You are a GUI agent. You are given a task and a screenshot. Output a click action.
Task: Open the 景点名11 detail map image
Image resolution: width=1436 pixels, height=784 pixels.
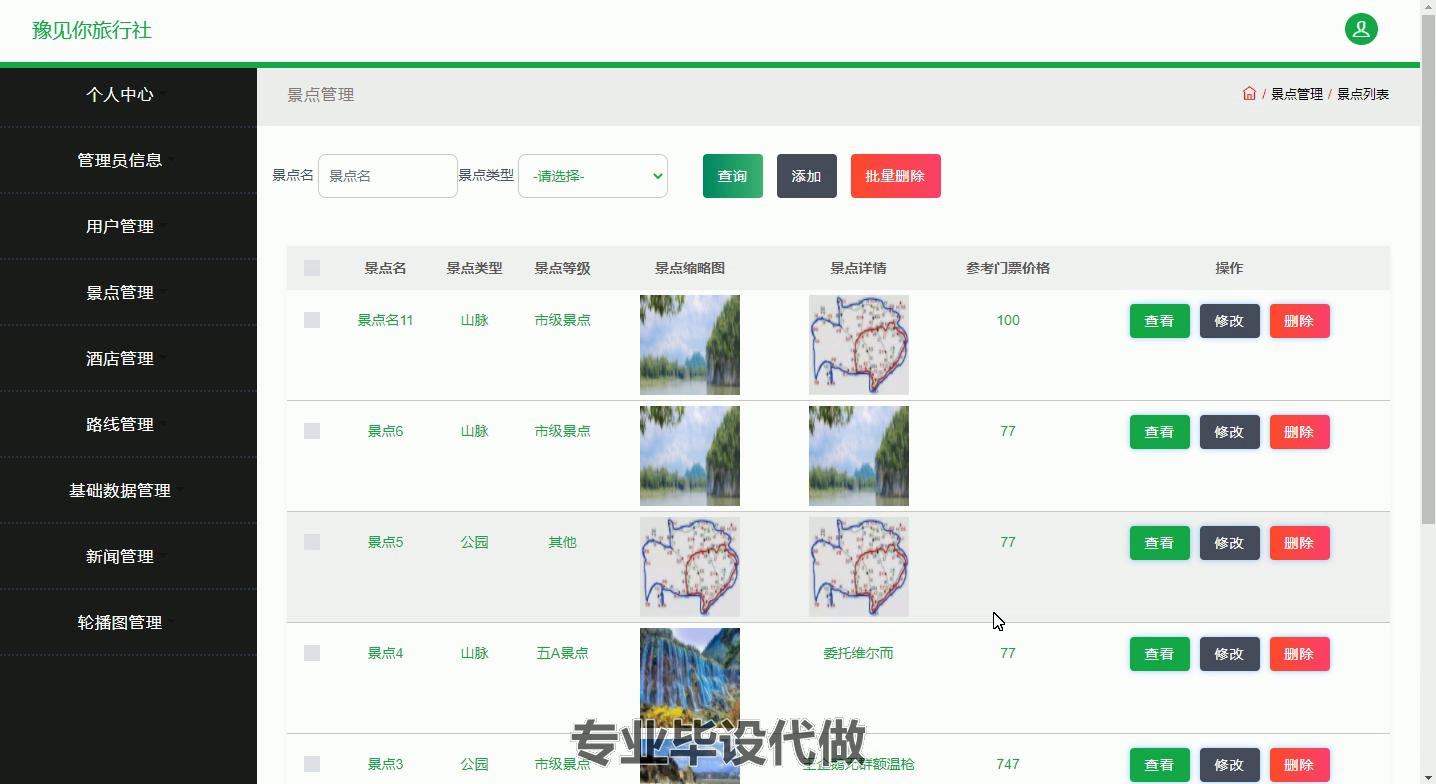[x=859, y=345]
